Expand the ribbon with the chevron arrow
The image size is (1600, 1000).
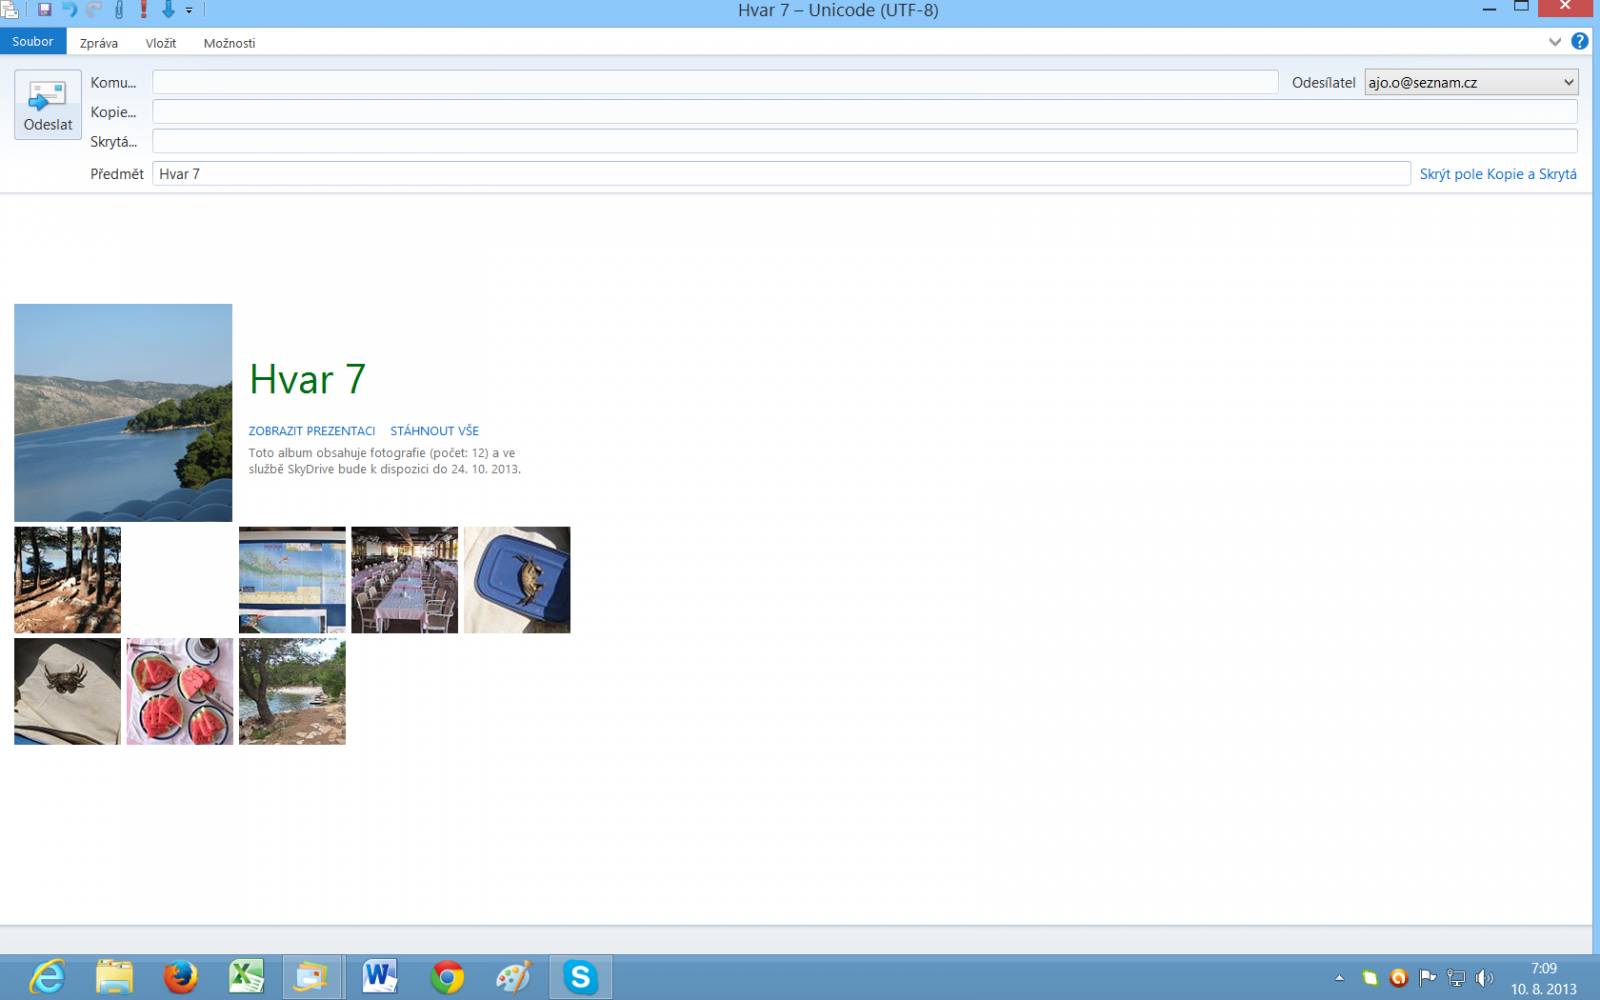[x=1555, y=42]
